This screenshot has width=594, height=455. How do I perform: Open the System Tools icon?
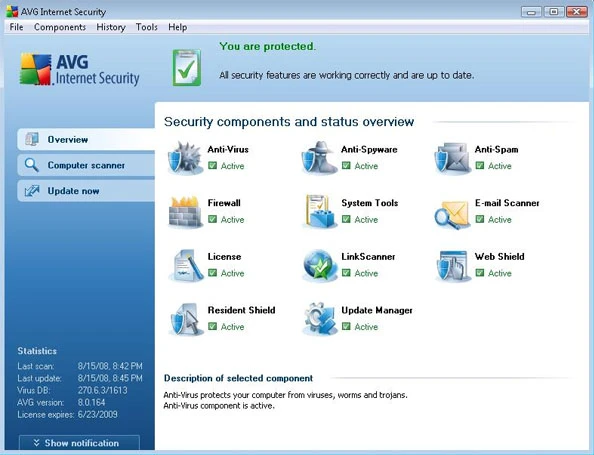pos(319,211)
